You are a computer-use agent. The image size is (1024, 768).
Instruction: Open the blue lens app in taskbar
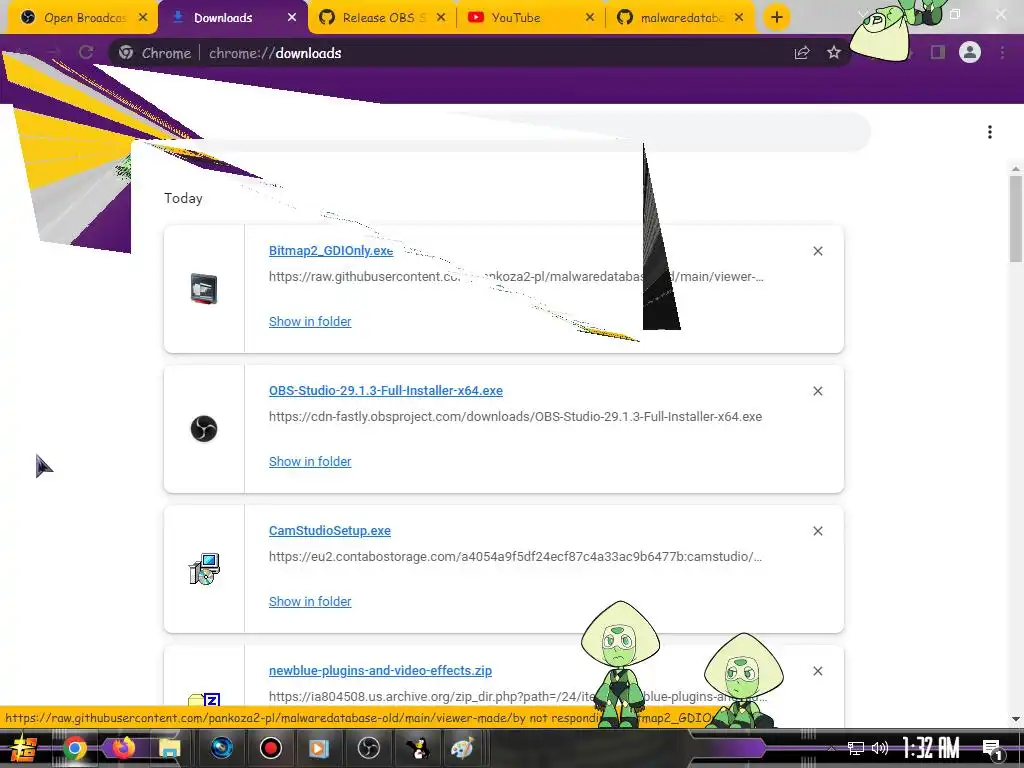[222, 748]
